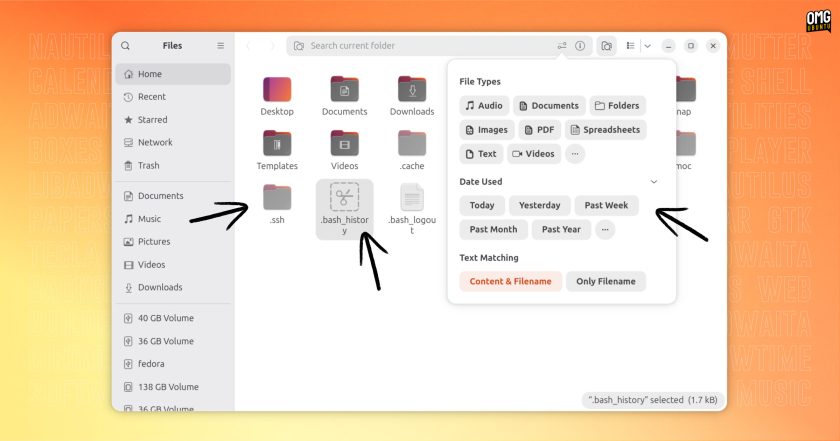Open the hamburger main menu icon
Viewport: 840px width, 441px height.
coord(220,46)
